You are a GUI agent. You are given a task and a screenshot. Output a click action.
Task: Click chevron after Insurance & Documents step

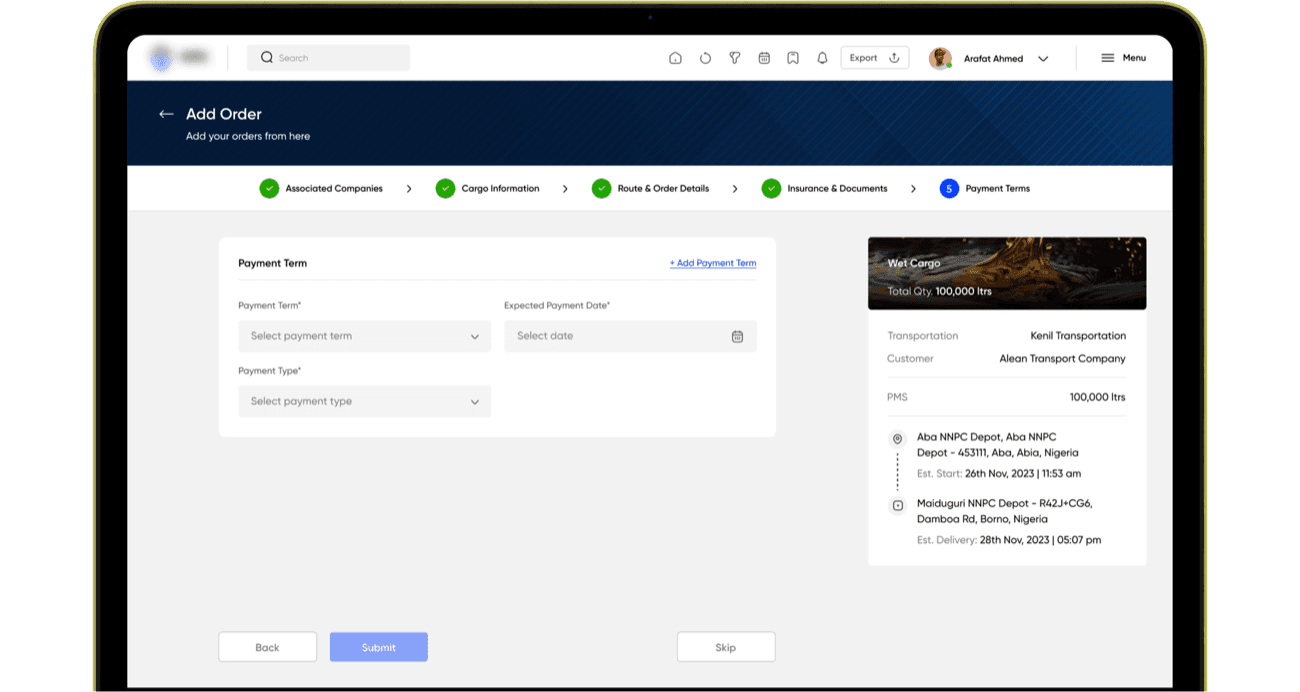click(x=913, y=188)
